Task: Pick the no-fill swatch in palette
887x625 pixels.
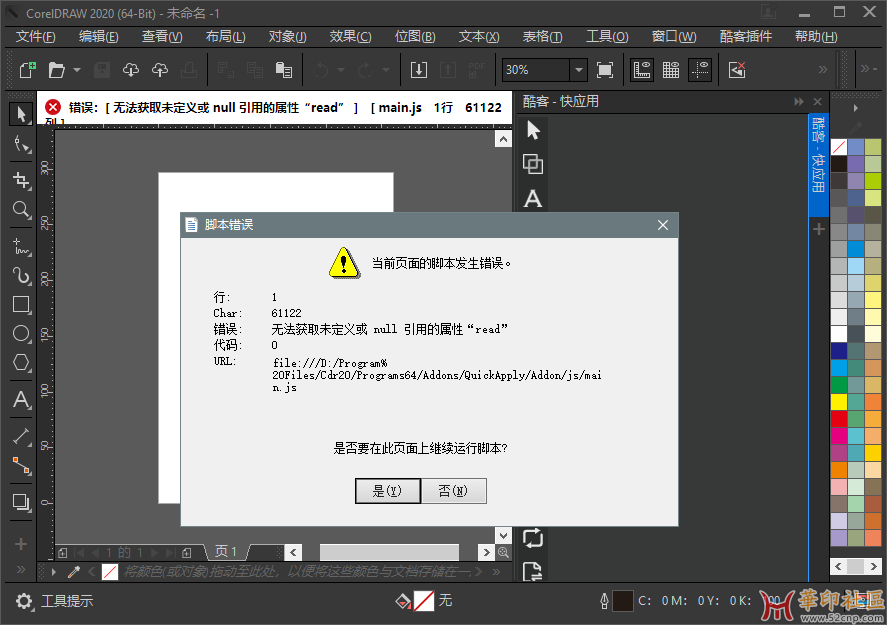Action: click(839, 147)
